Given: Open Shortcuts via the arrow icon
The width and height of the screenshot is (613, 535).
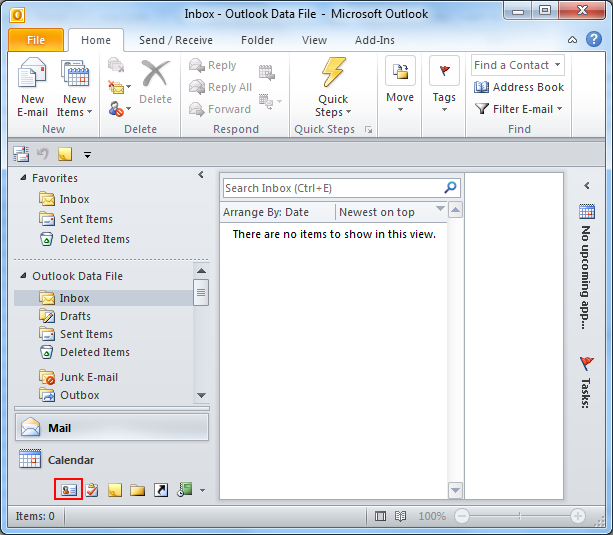Looking at the screenshot, I should pos(161,490).
